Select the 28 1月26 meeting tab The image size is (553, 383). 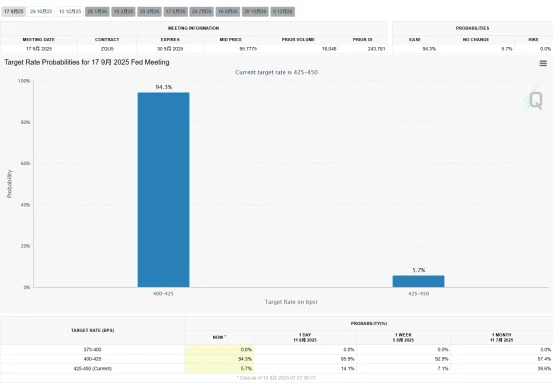(97, 12)
